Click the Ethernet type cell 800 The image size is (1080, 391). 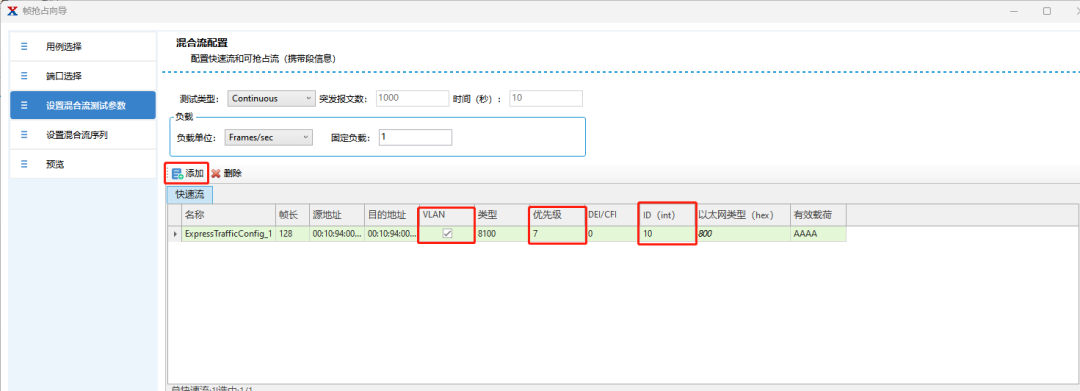point(743,234)
